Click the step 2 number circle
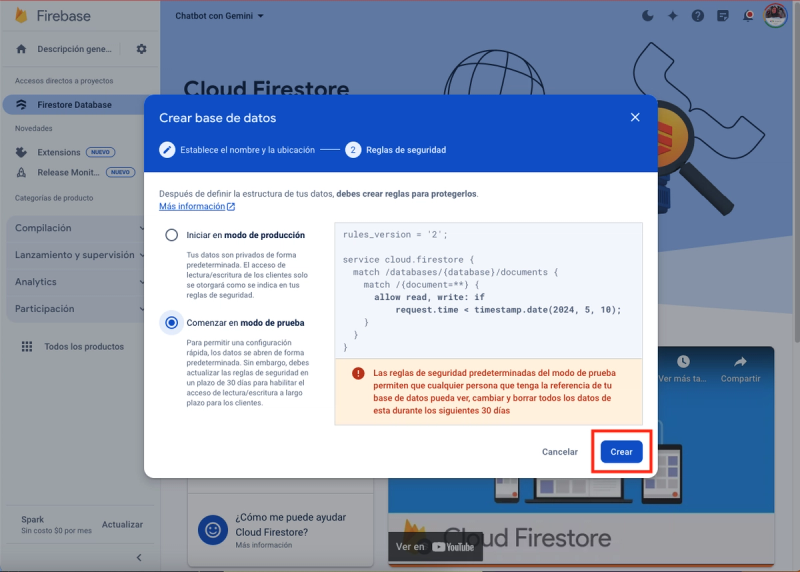The width and height of the screenshot is (800, 572). pos(353,150)
